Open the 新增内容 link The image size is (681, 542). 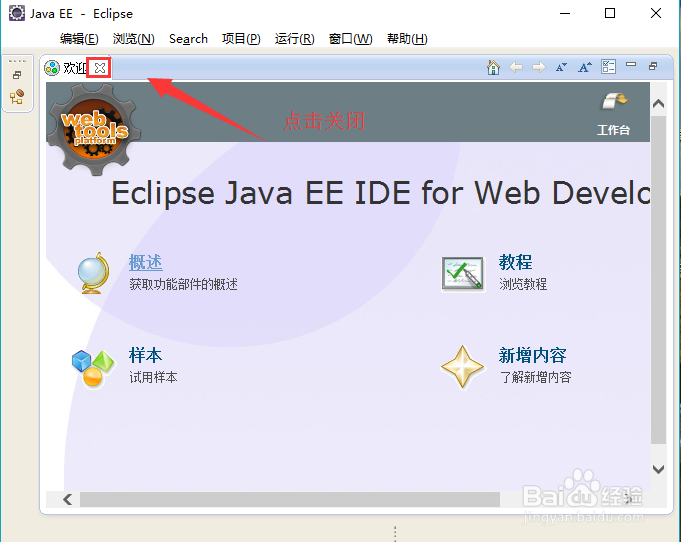pos(532,355)
